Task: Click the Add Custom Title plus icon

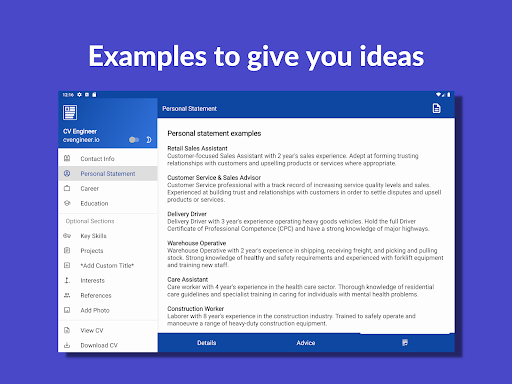Action: point(67,265)
